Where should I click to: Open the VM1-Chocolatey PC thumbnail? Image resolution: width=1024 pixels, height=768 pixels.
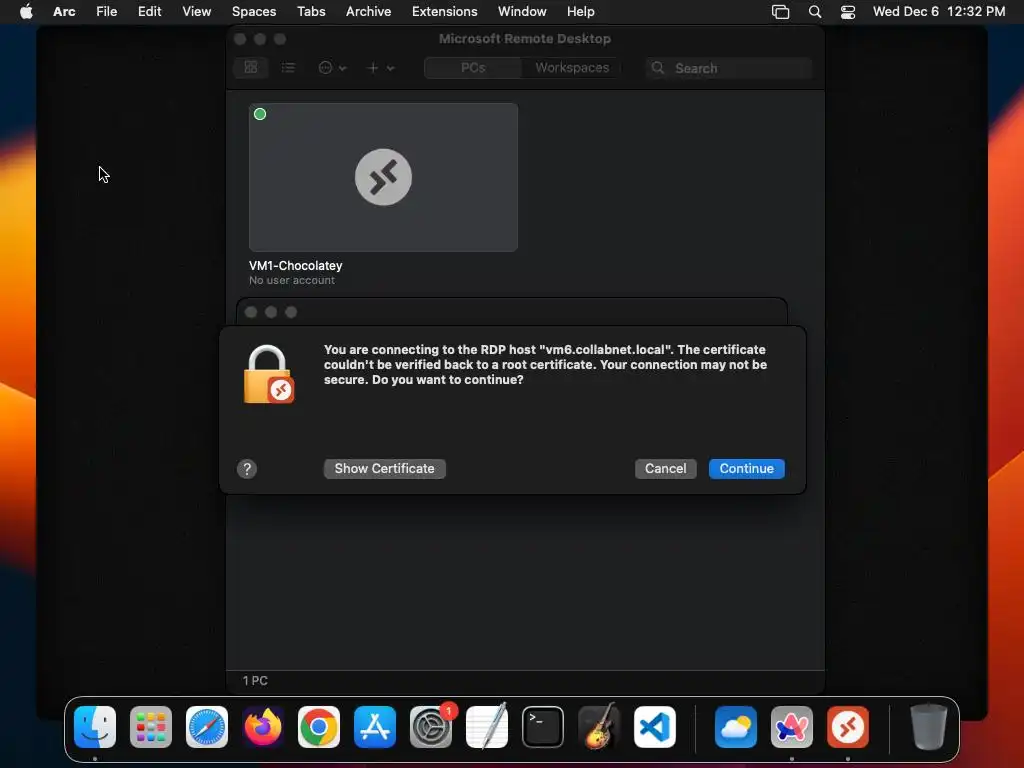[x=383, y=177]
